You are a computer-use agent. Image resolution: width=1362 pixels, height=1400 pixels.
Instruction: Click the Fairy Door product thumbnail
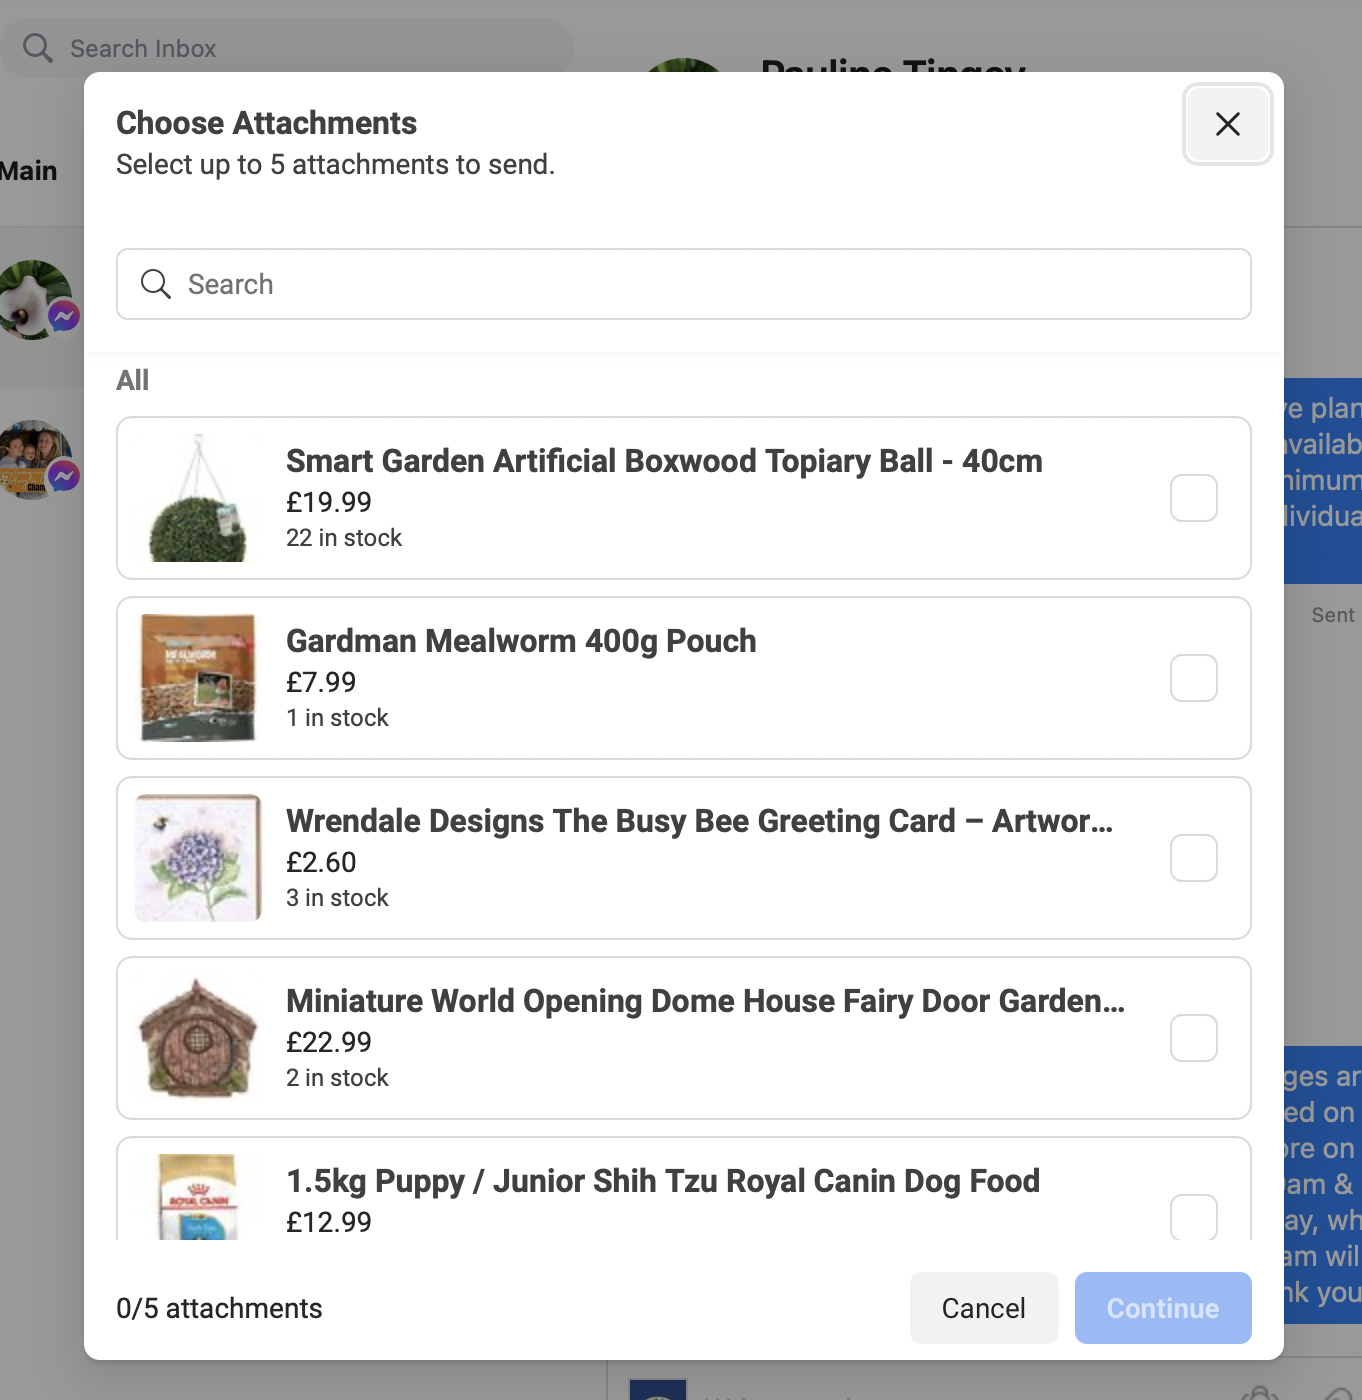tap(198, 1038)
